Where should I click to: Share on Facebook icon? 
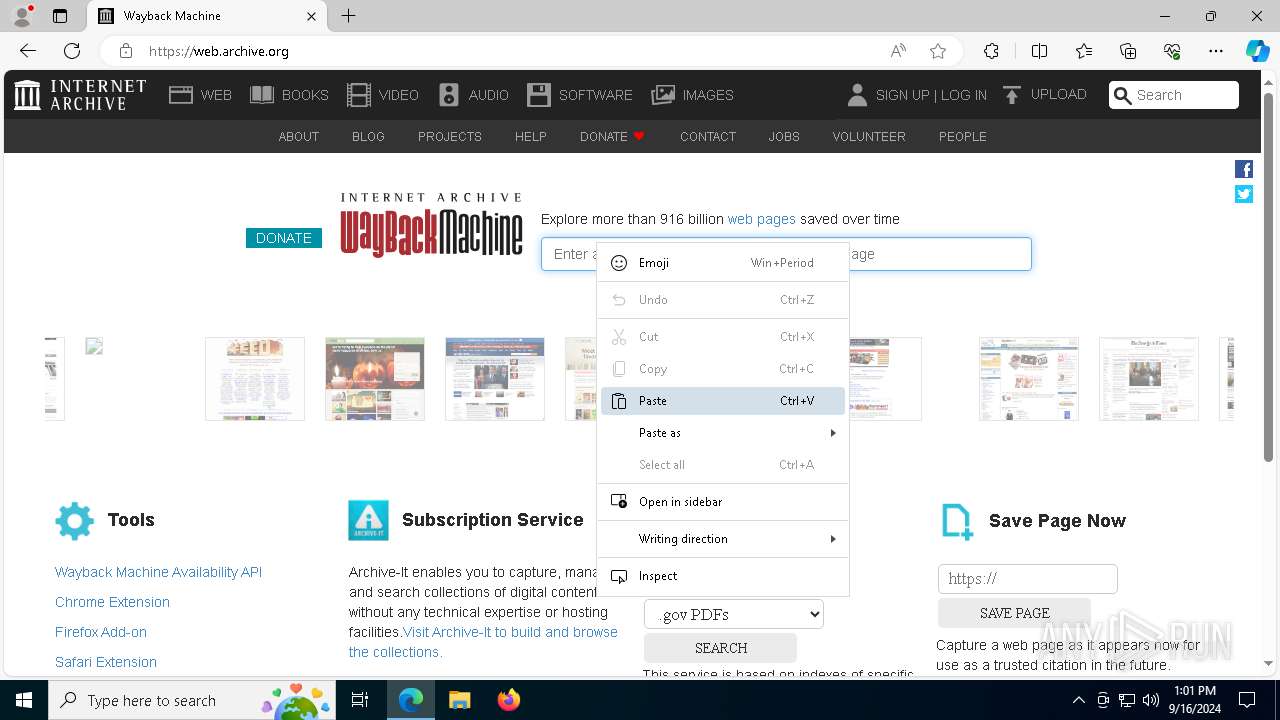1244,169
